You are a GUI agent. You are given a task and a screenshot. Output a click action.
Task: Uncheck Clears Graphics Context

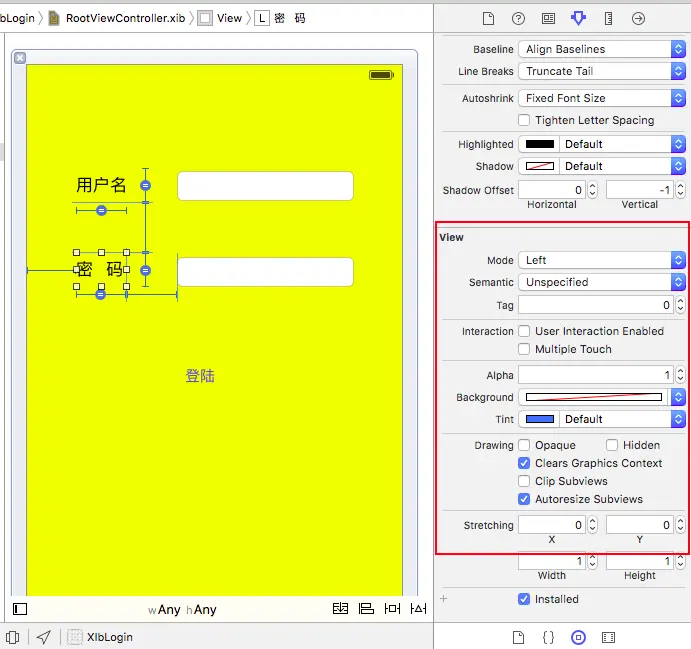[x=524, y=463]
